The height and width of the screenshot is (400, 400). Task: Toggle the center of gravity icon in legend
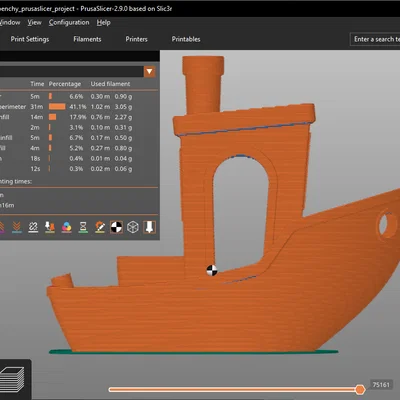[116, 227]
